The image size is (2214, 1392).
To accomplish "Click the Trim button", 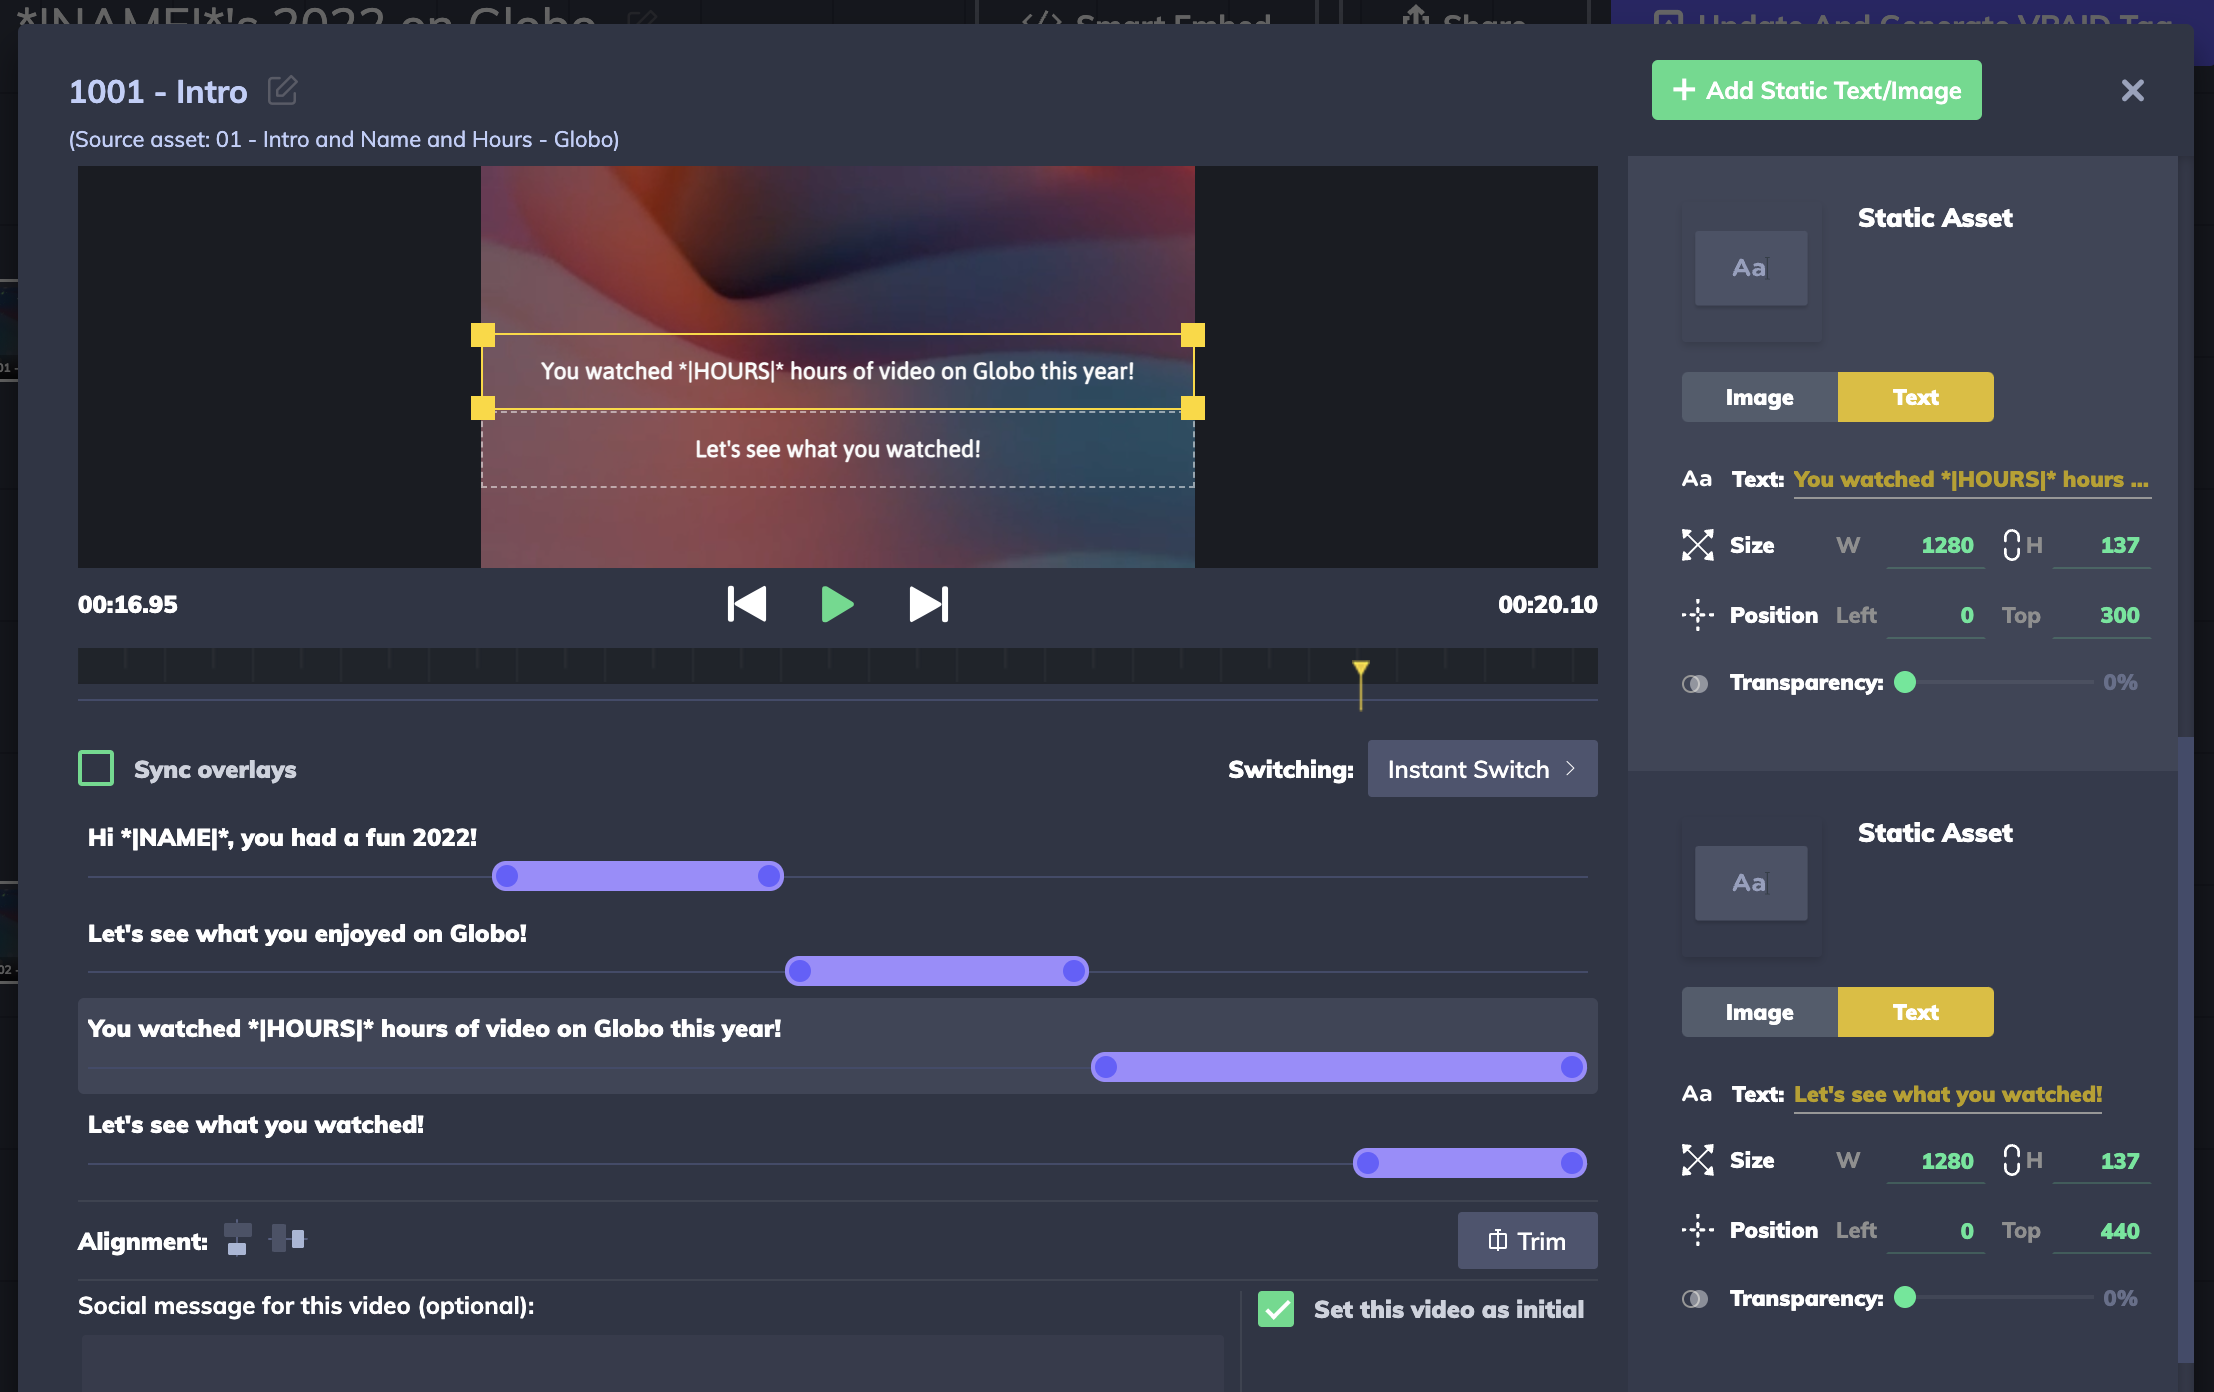I will coord(1526,1241).
